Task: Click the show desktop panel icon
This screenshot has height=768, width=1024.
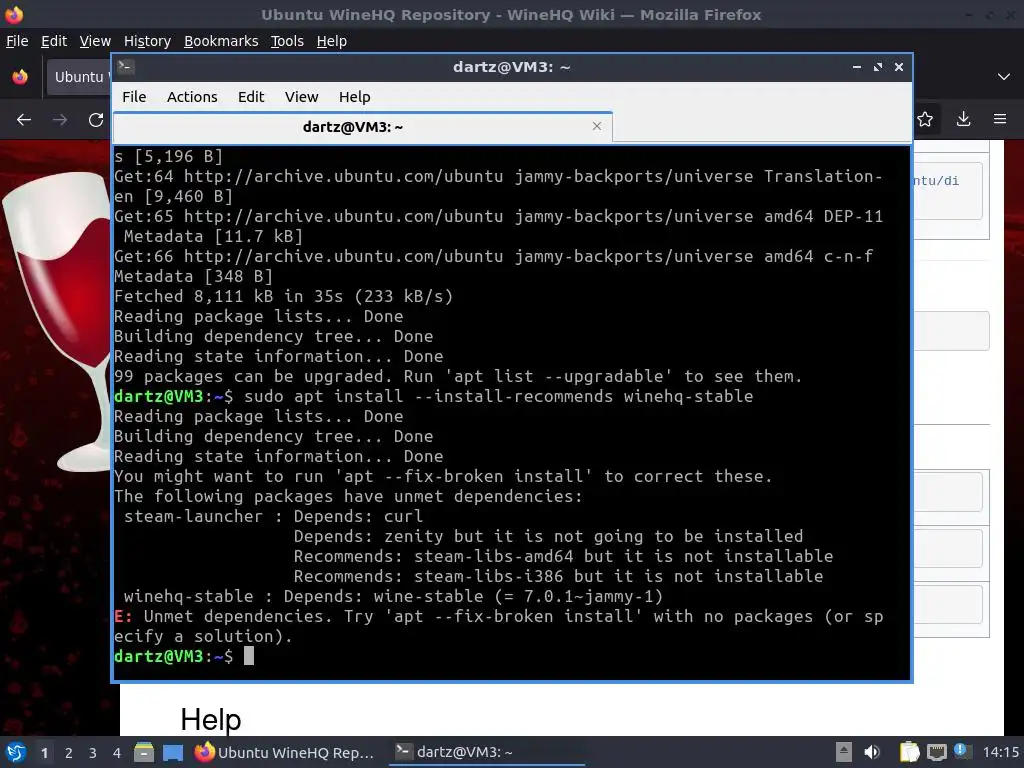Action: [173, 752]
